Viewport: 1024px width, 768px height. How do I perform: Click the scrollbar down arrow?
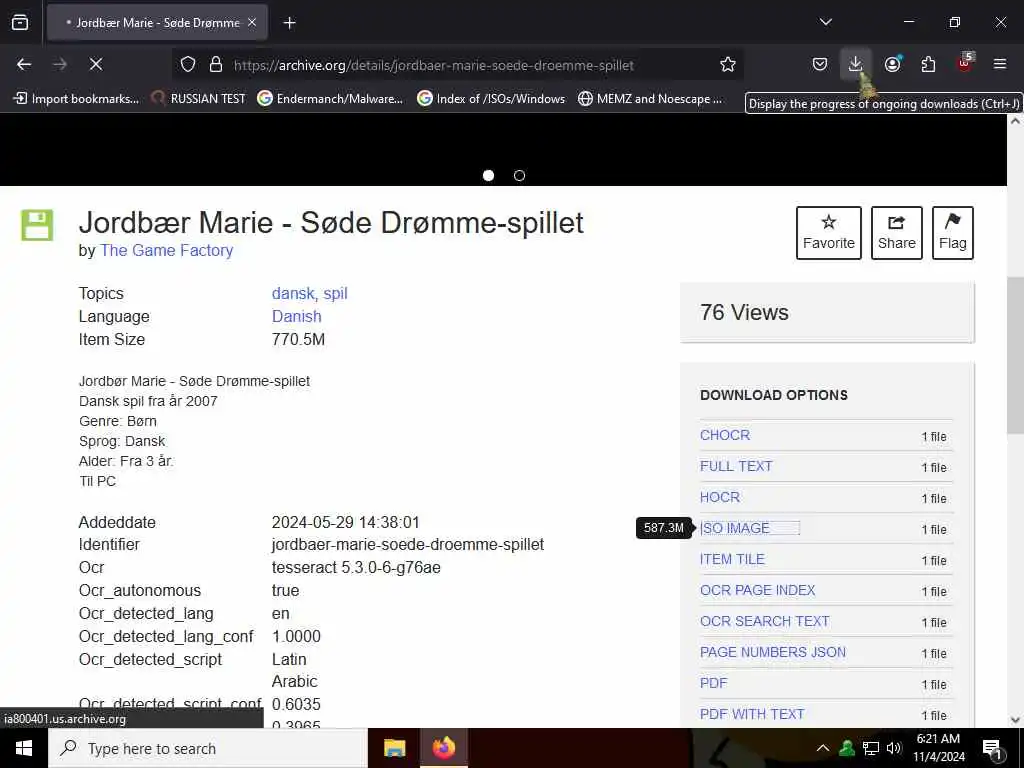1015,720
